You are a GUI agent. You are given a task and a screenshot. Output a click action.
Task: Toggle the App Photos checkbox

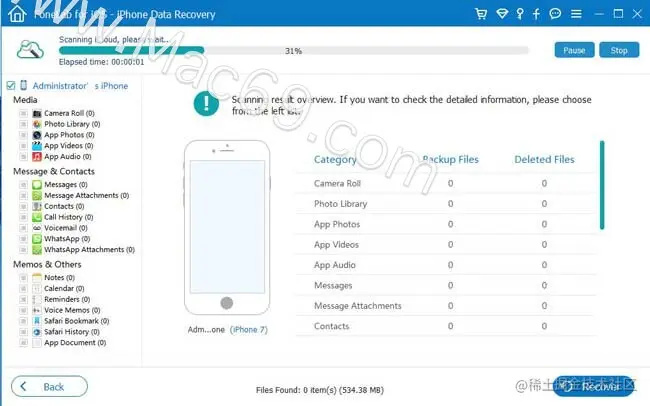23,135
